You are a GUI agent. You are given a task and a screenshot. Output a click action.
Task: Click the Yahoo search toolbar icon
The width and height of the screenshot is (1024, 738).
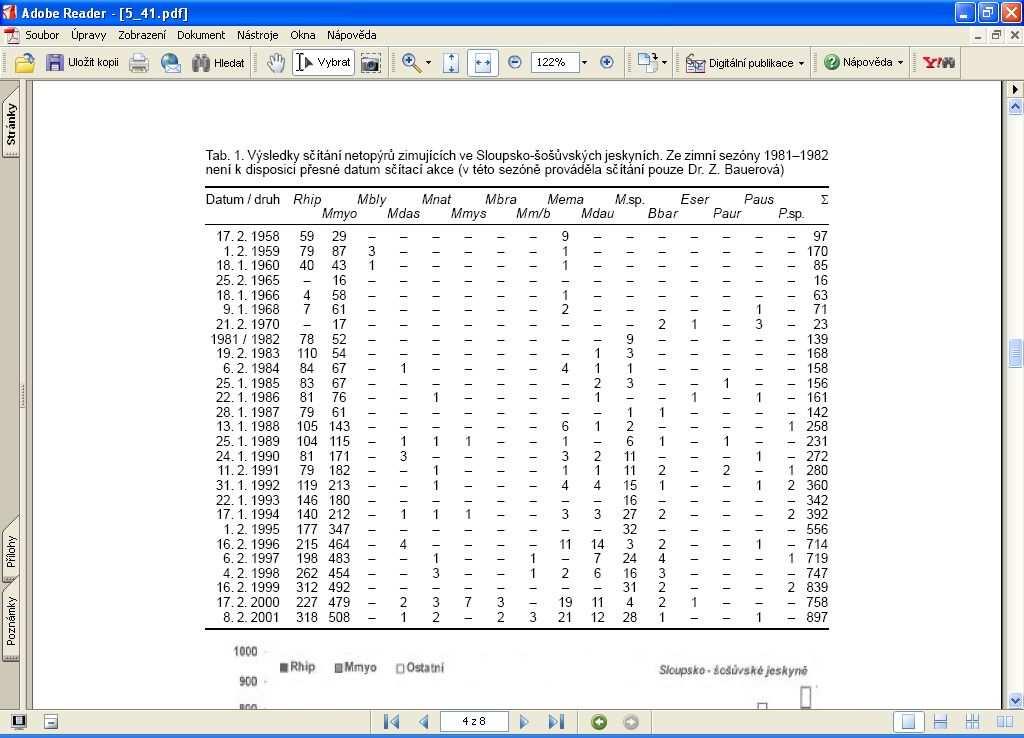pyautogui.click(x=938, y=63)
